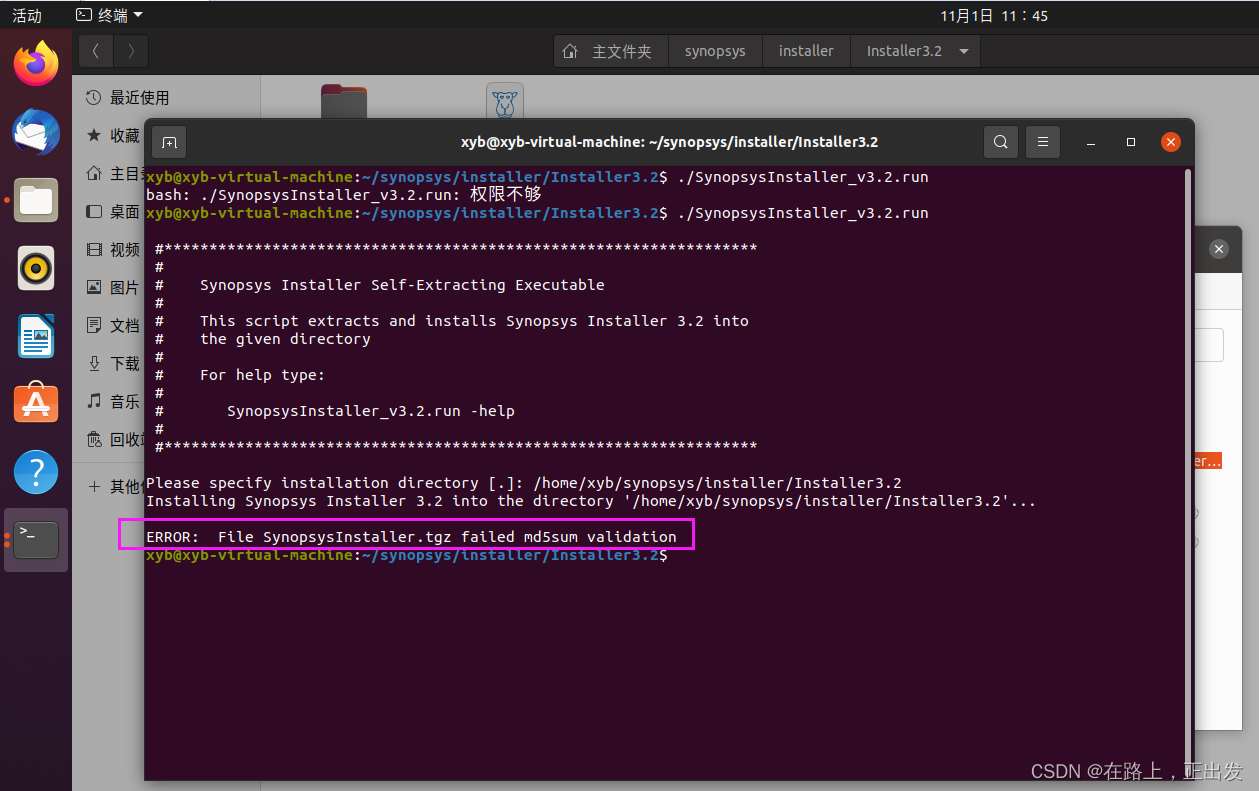Click 'Synopsys Installer Self-Extracting Executable' text
The image size is (1259, 791).
tap(402, 285)
